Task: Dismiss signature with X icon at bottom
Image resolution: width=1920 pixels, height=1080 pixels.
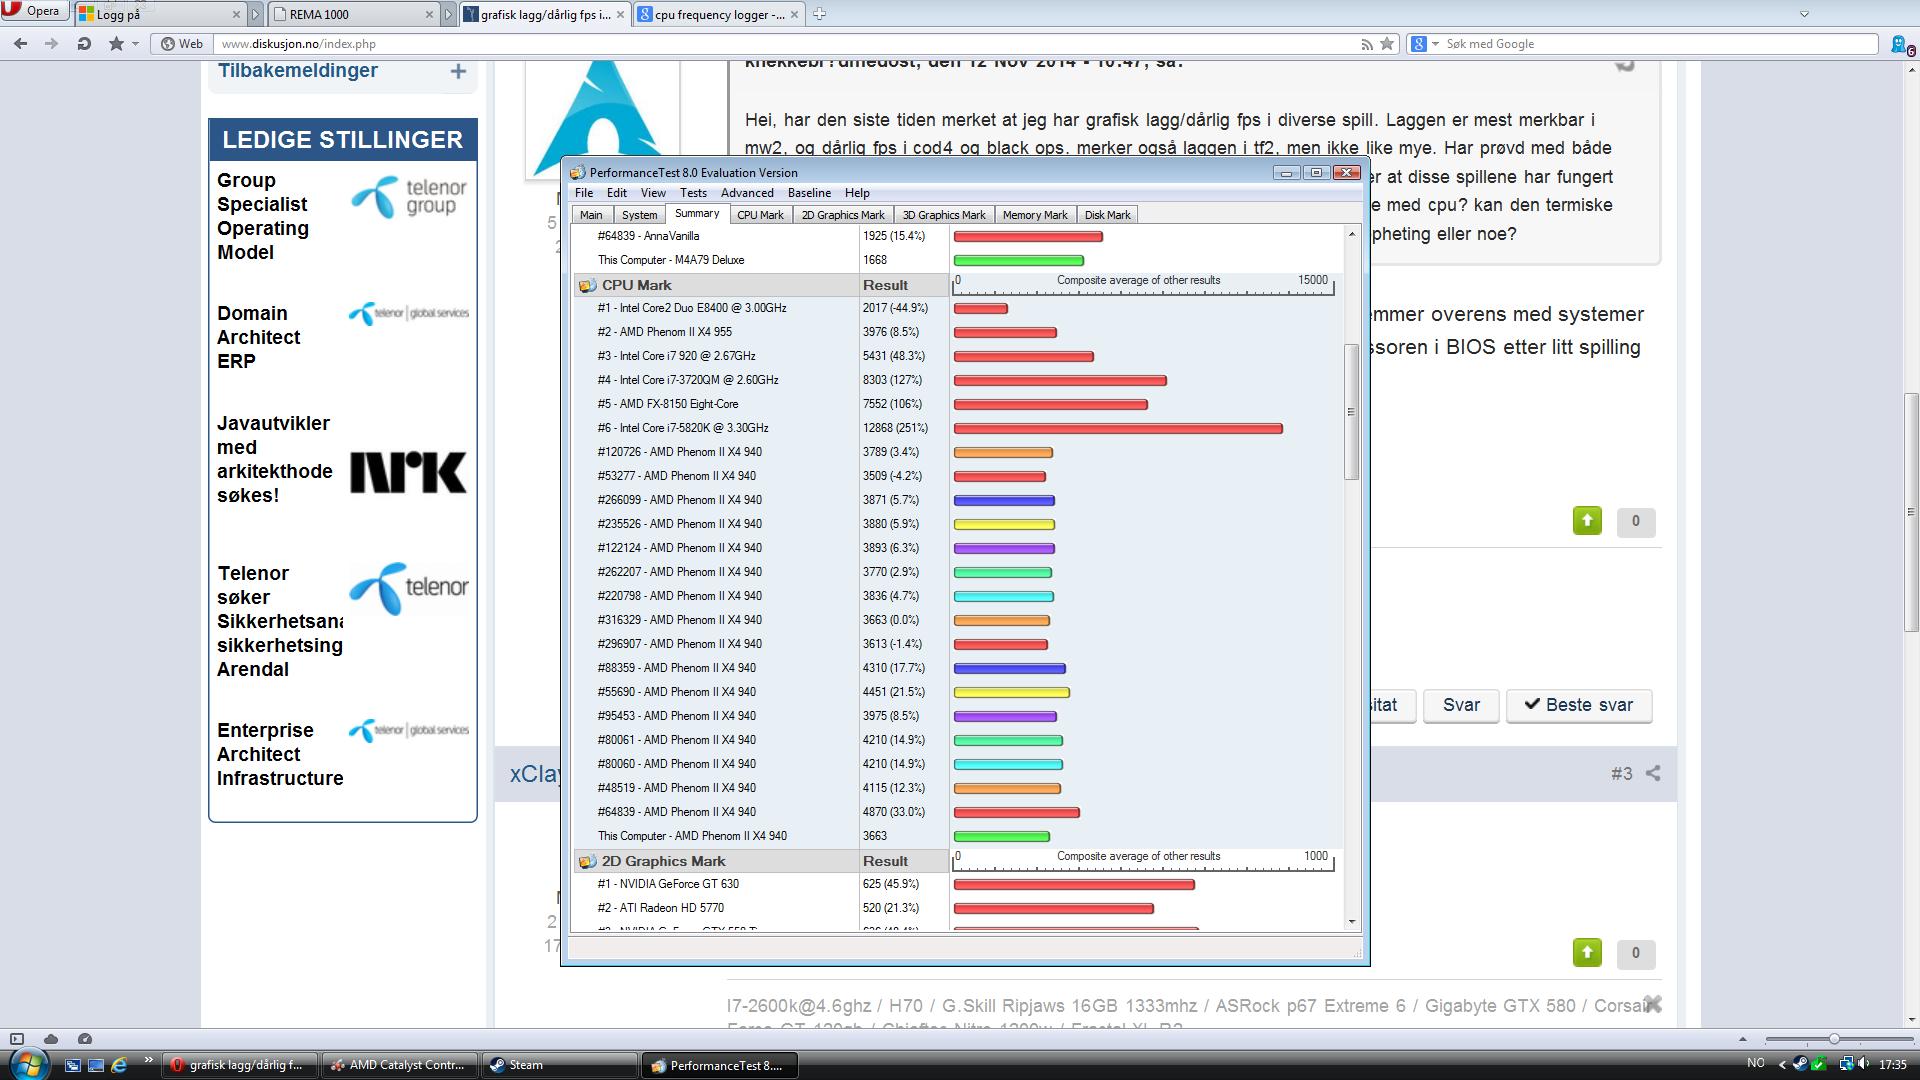Action: (x=1652, y=1004)
